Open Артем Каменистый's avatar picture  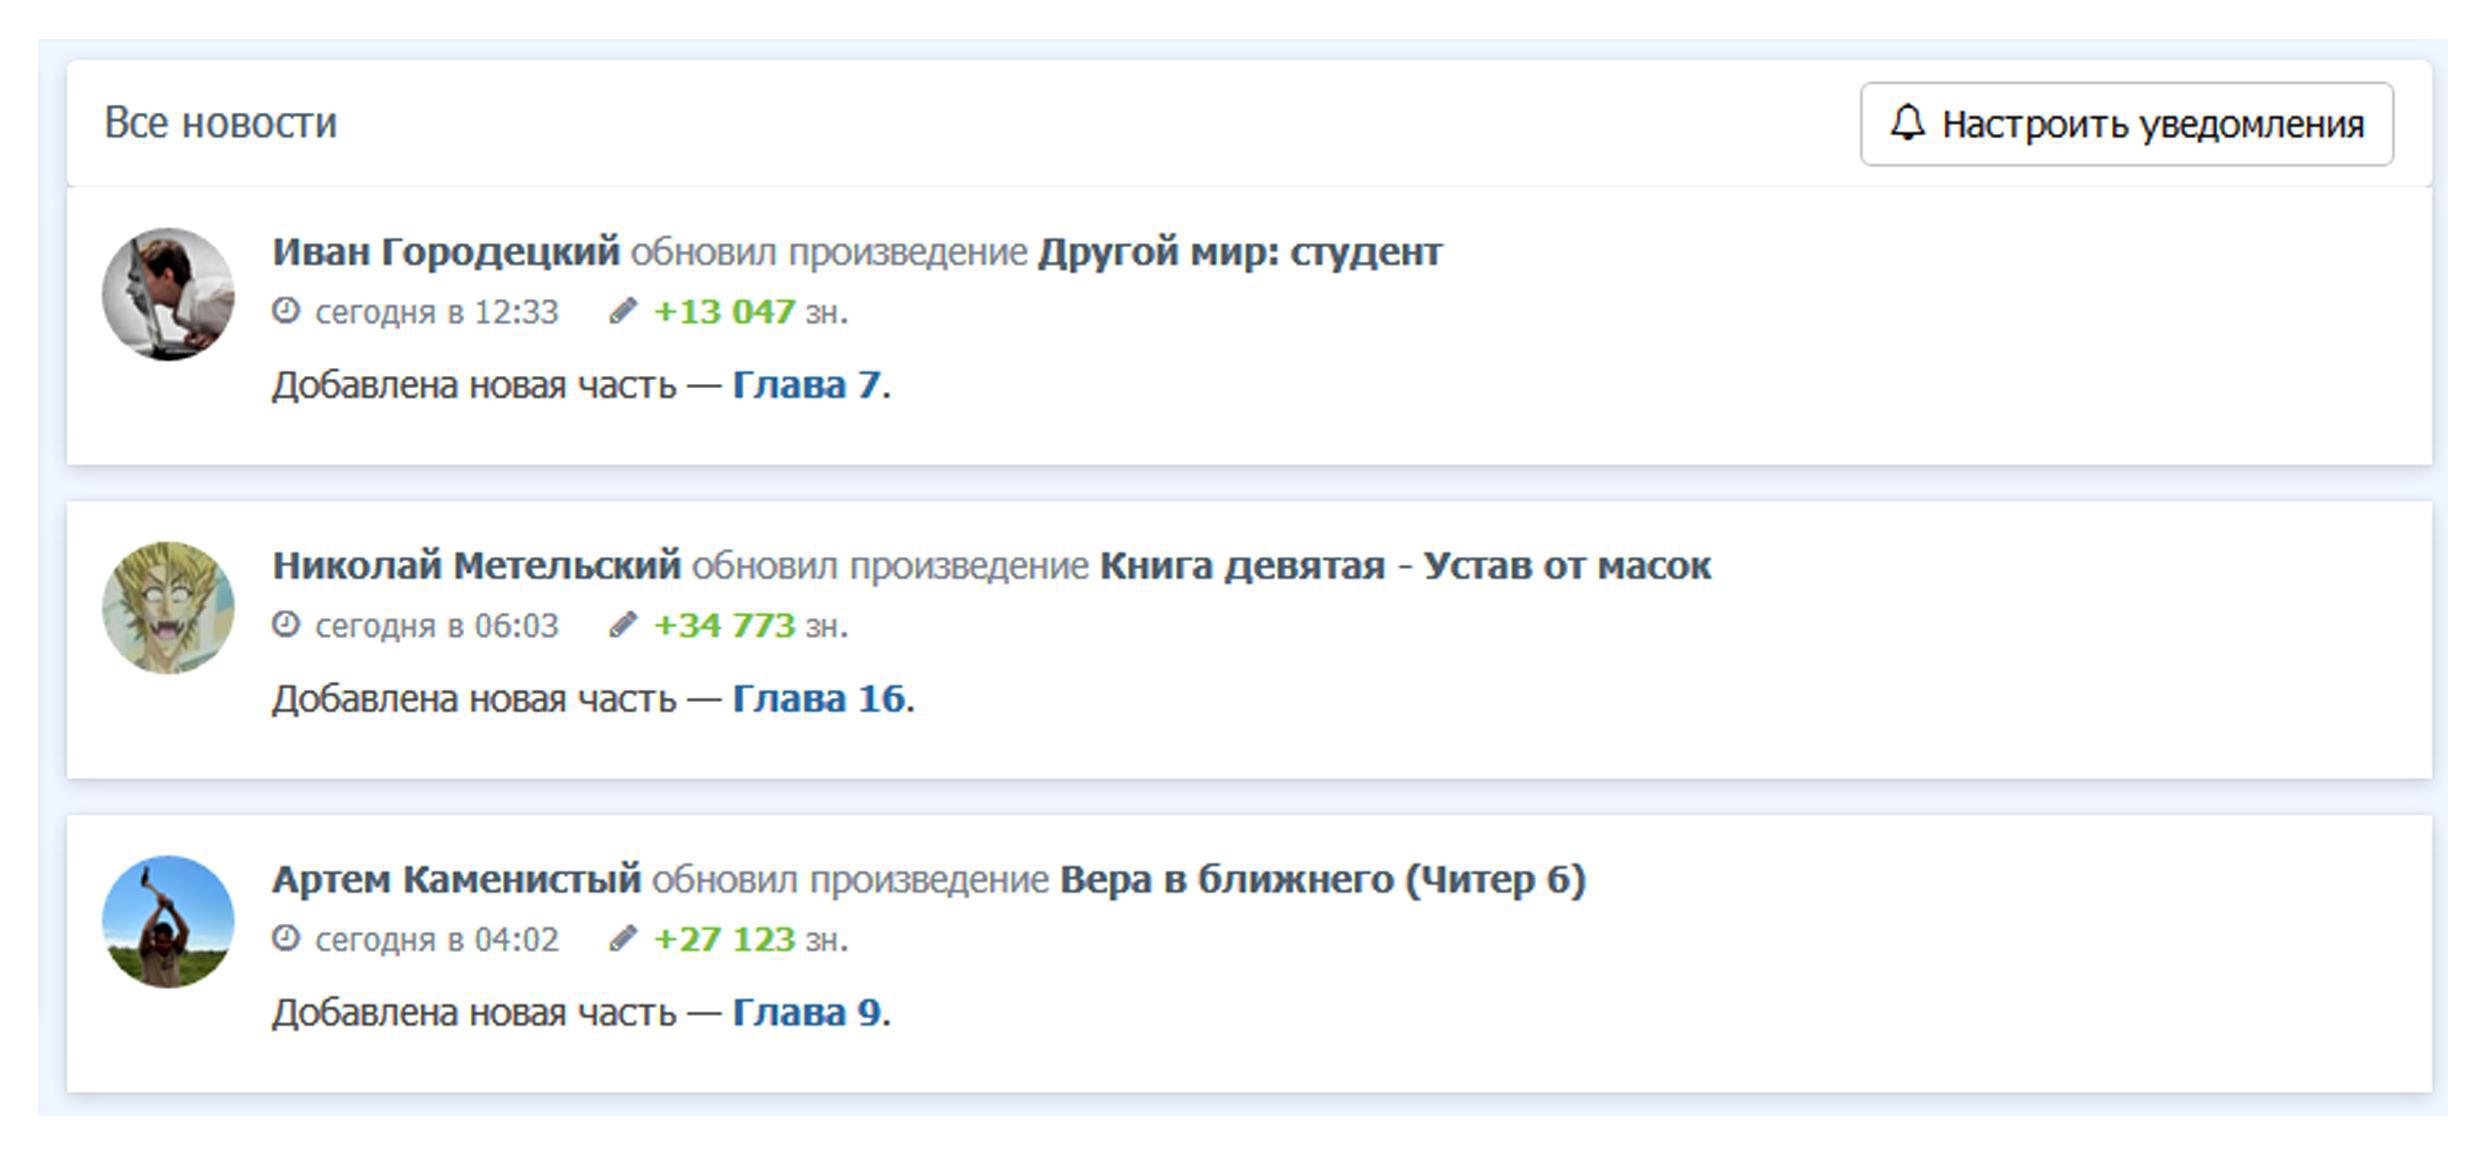[168, 922]
